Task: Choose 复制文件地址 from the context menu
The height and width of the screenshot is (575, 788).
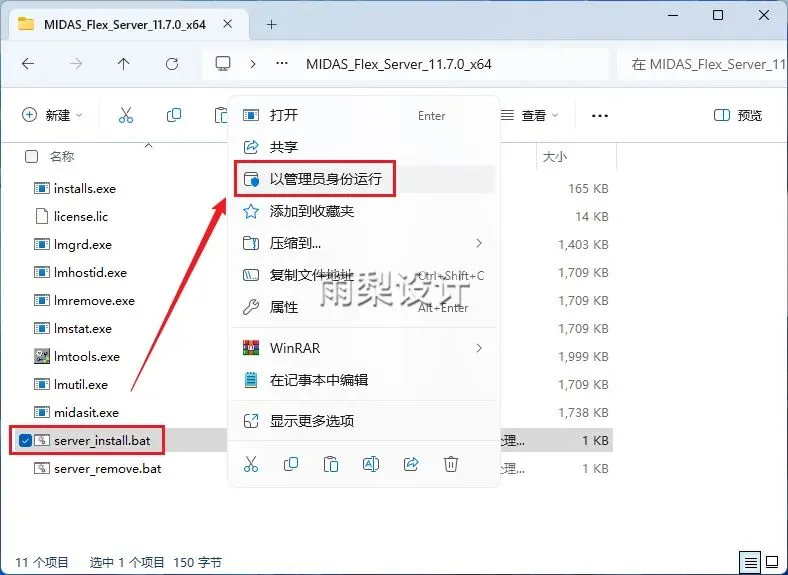Action: pyautogui.click(x=364, y=275)
